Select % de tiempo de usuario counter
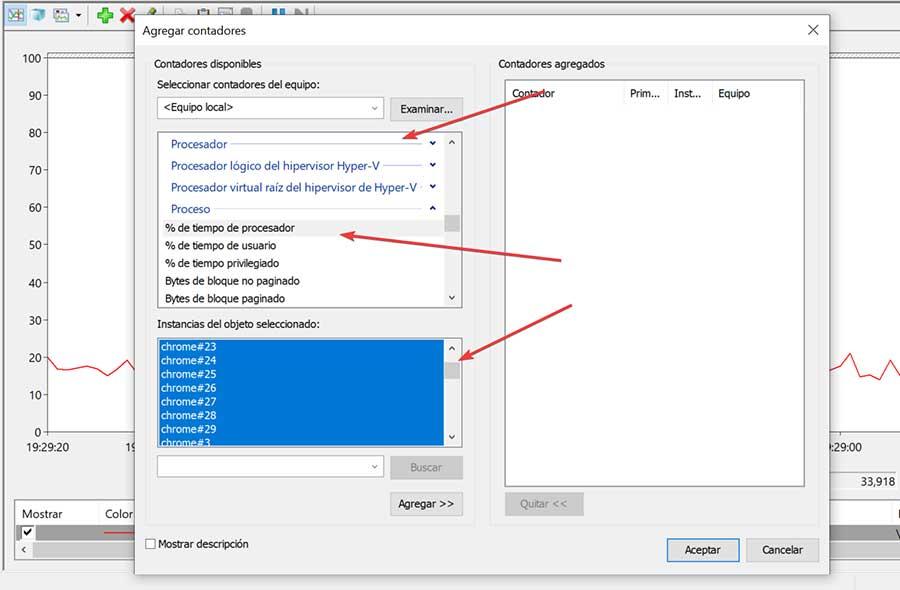 click(x=303, y=246)
